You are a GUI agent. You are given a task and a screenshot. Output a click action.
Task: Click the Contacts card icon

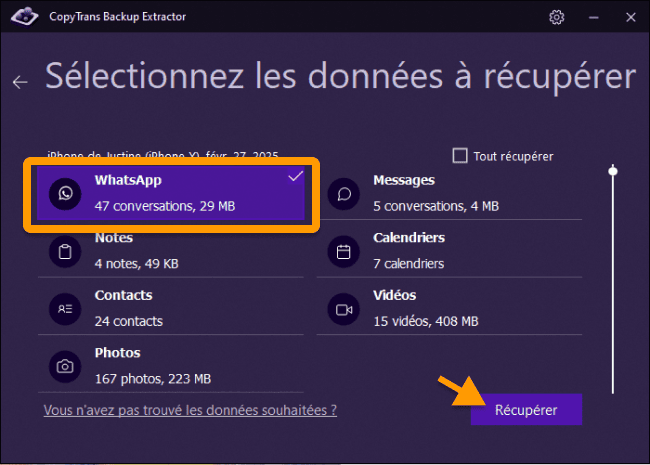(65, 309)
